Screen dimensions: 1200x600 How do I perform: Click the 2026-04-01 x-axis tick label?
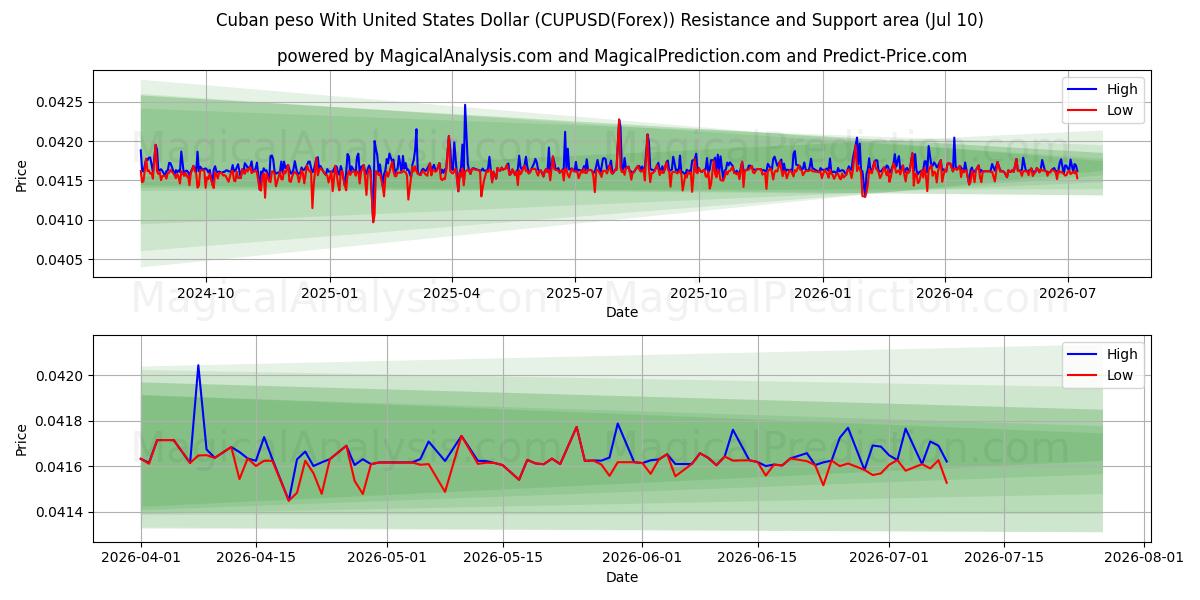[141, 558]
